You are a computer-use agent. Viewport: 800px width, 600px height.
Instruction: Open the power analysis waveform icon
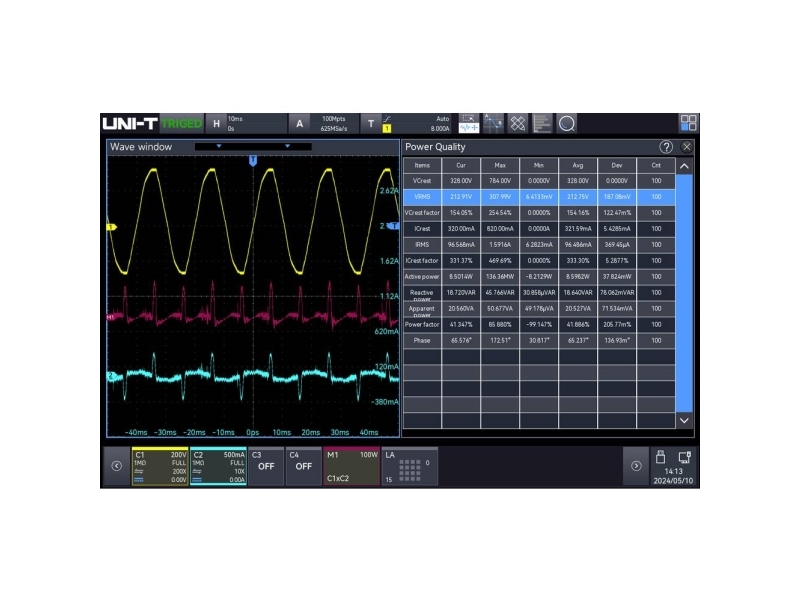(469, 124)
